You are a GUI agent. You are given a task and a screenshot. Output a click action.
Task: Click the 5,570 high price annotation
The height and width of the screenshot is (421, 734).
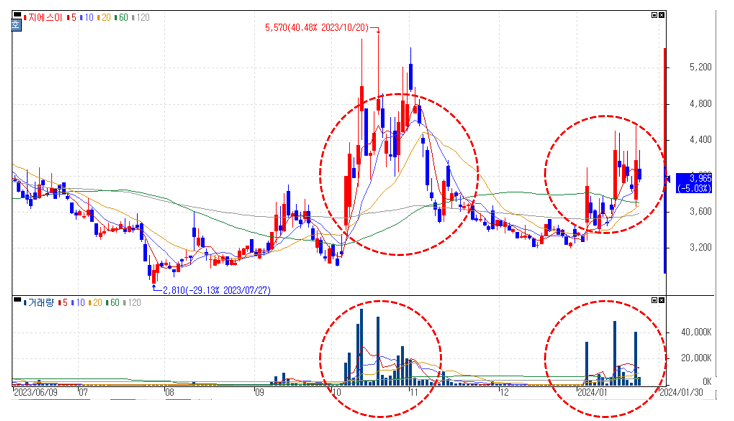click(317, 28)
